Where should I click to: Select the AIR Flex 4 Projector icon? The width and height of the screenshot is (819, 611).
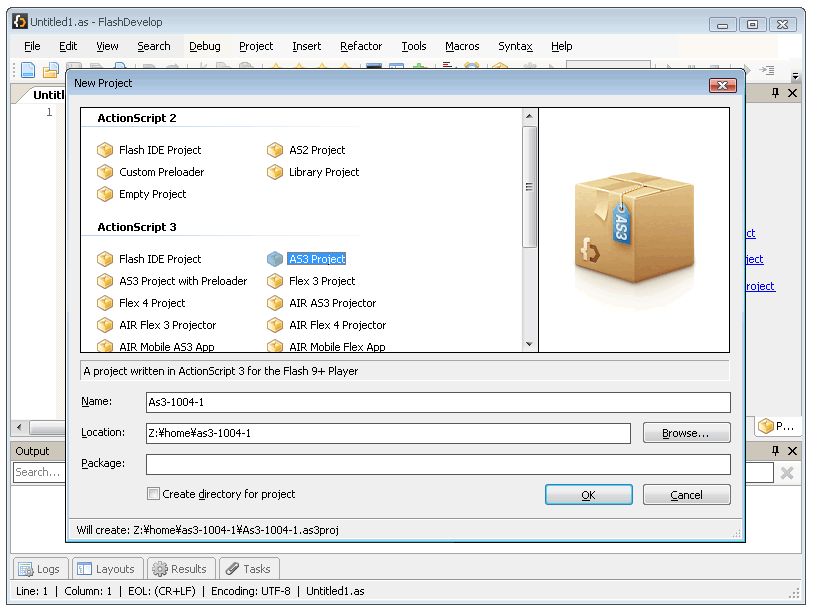[275, 325]
